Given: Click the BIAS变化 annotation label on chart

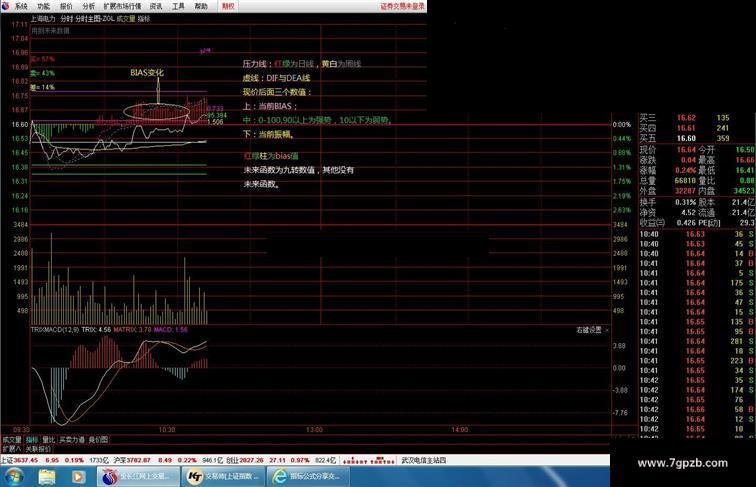Looking at the screenshot, I should 147,73.
